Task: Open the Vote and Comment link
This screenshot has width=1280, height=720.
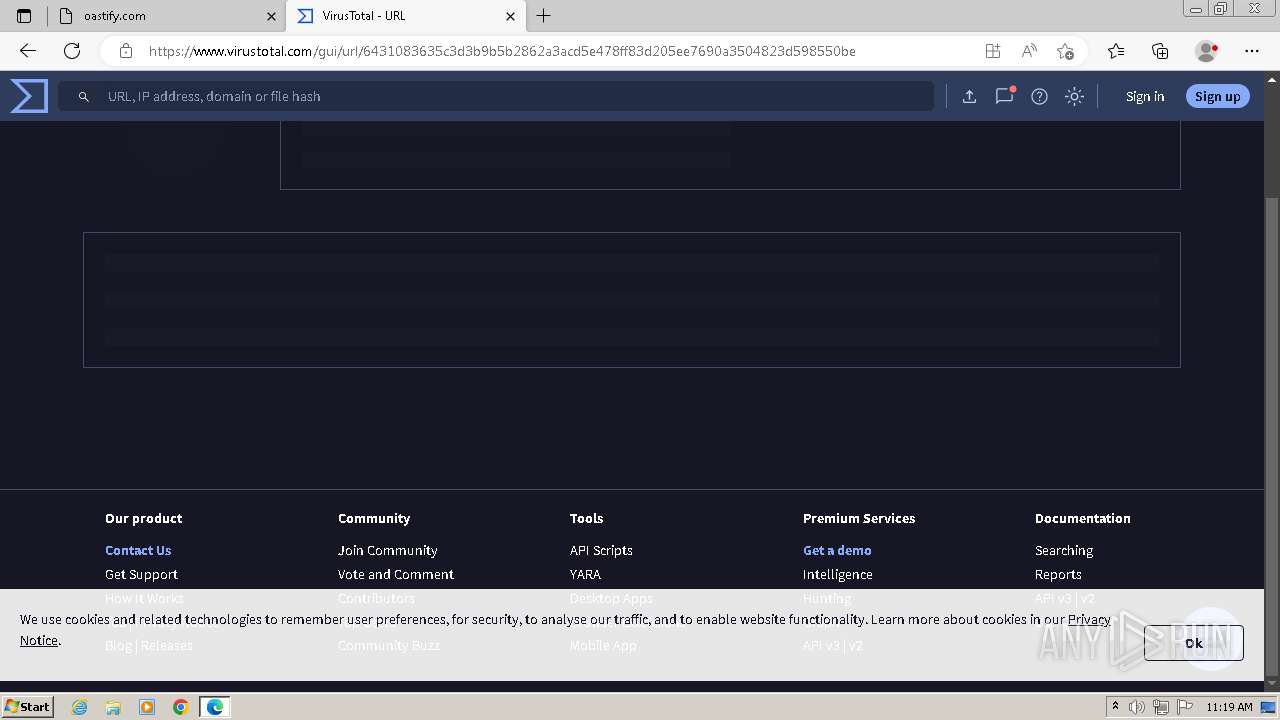Action: click(395, 574)
